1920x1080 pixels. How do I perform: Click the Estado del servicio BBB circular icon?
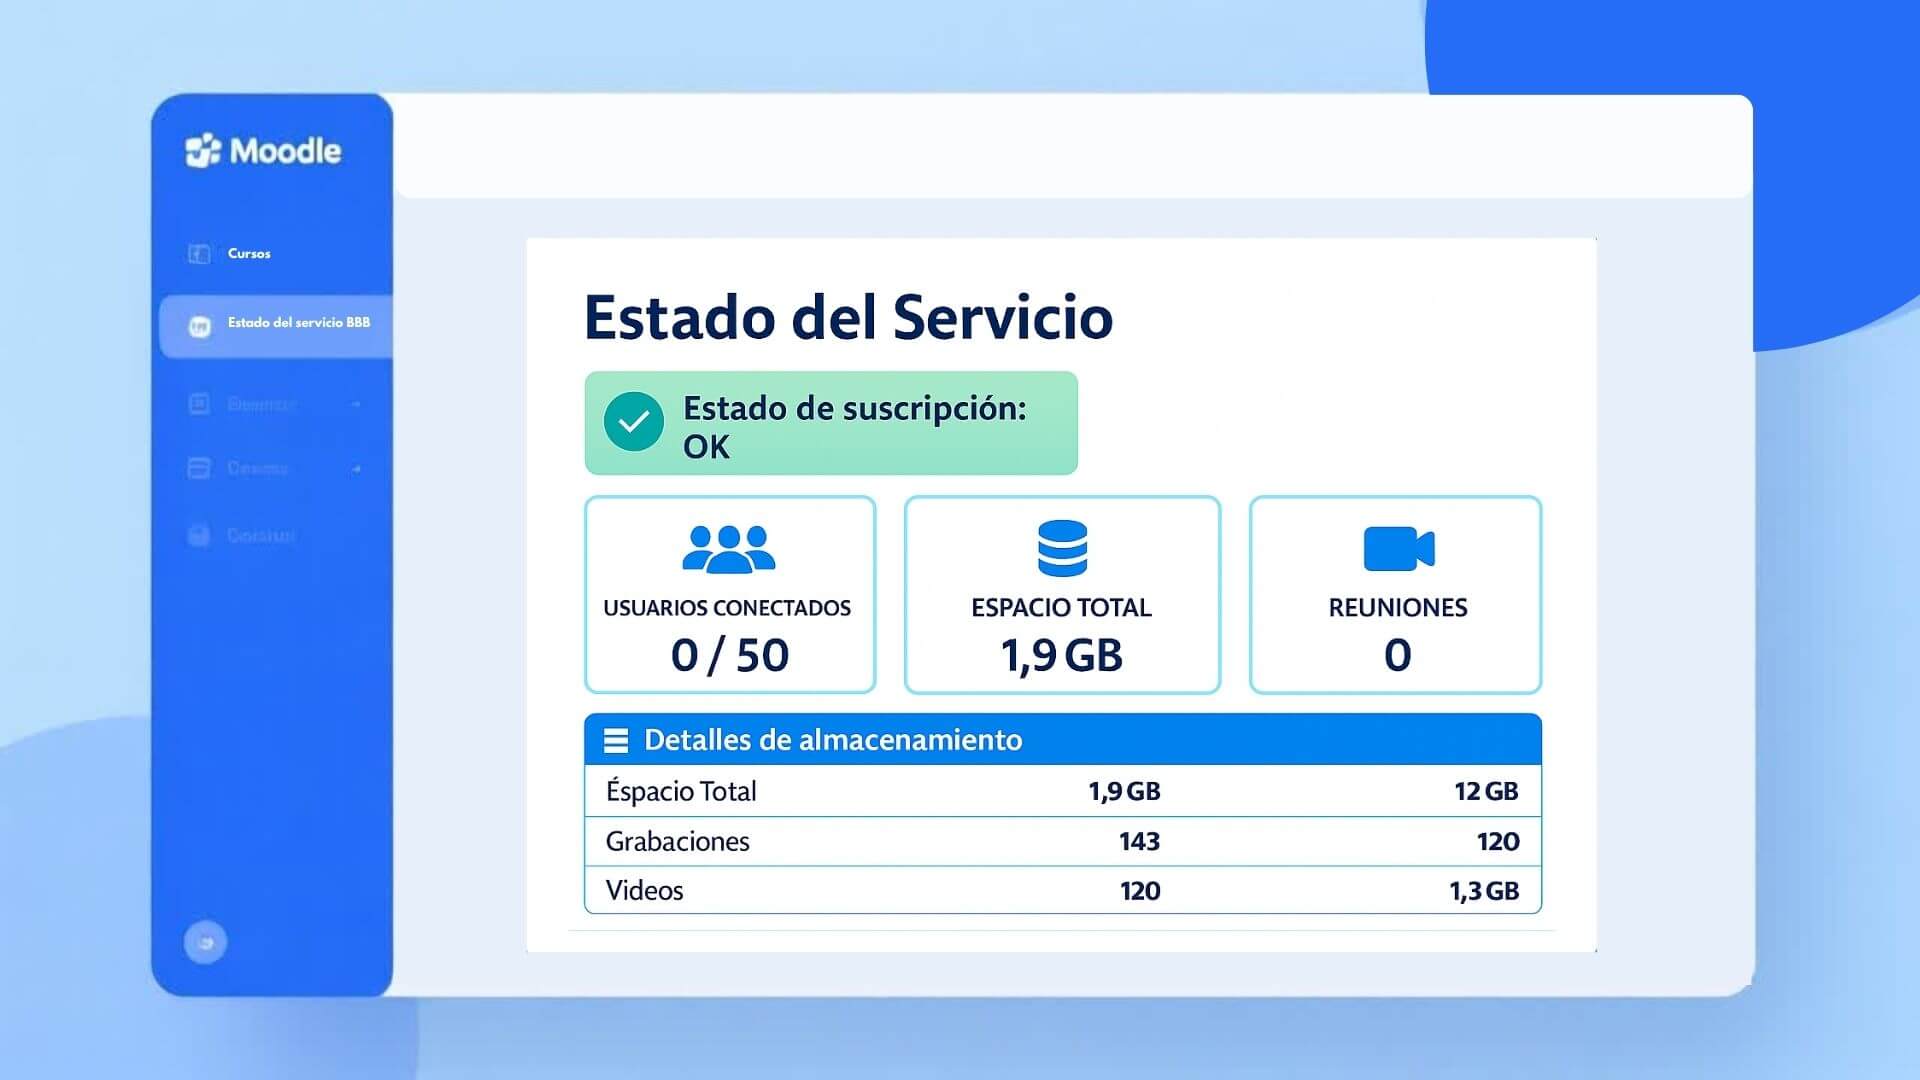pyautogui.click(x=199, y=325)
